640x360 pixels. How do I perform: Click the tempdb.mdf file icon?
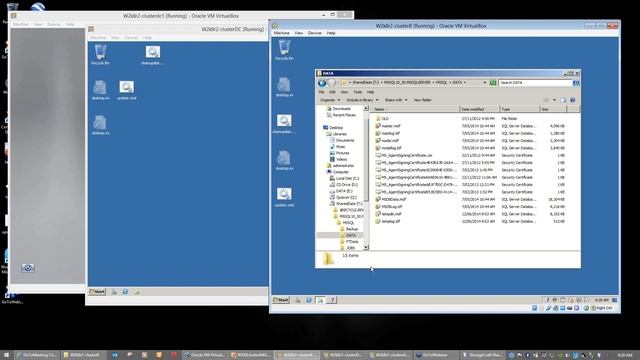point(378,214)
